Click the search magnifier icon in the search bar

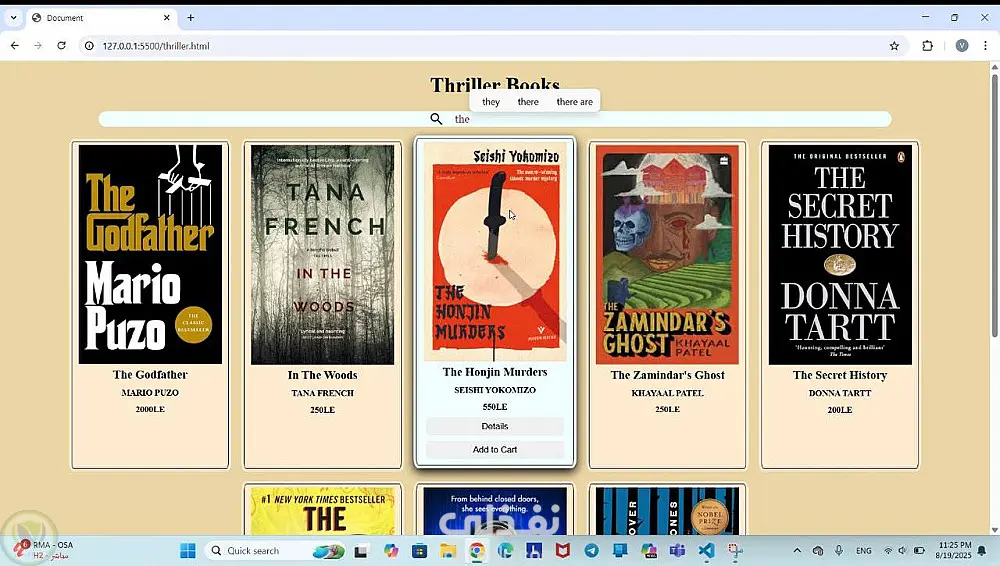coord(436,119)
